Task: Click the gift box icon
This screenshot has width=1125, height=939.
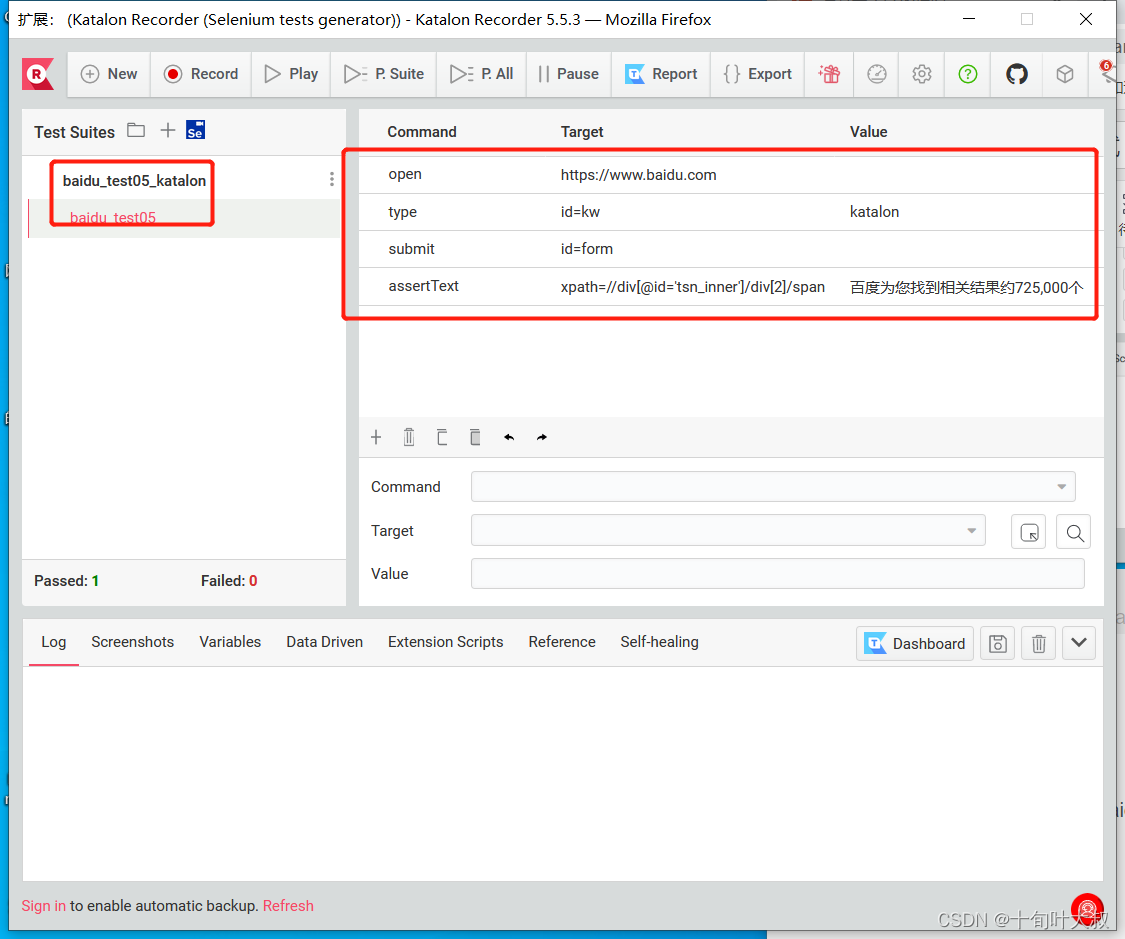Action: click(x=829, y=74)
